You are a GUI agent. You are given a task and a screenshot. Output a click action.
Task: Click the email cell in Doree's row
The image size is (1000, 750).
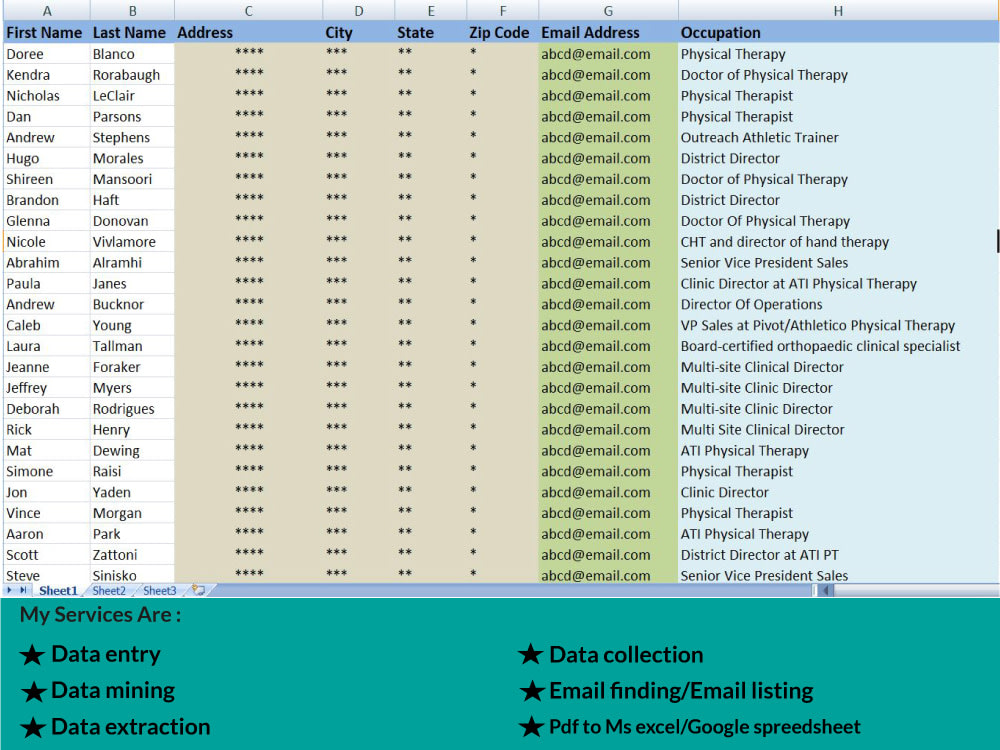tap(608, 54)
